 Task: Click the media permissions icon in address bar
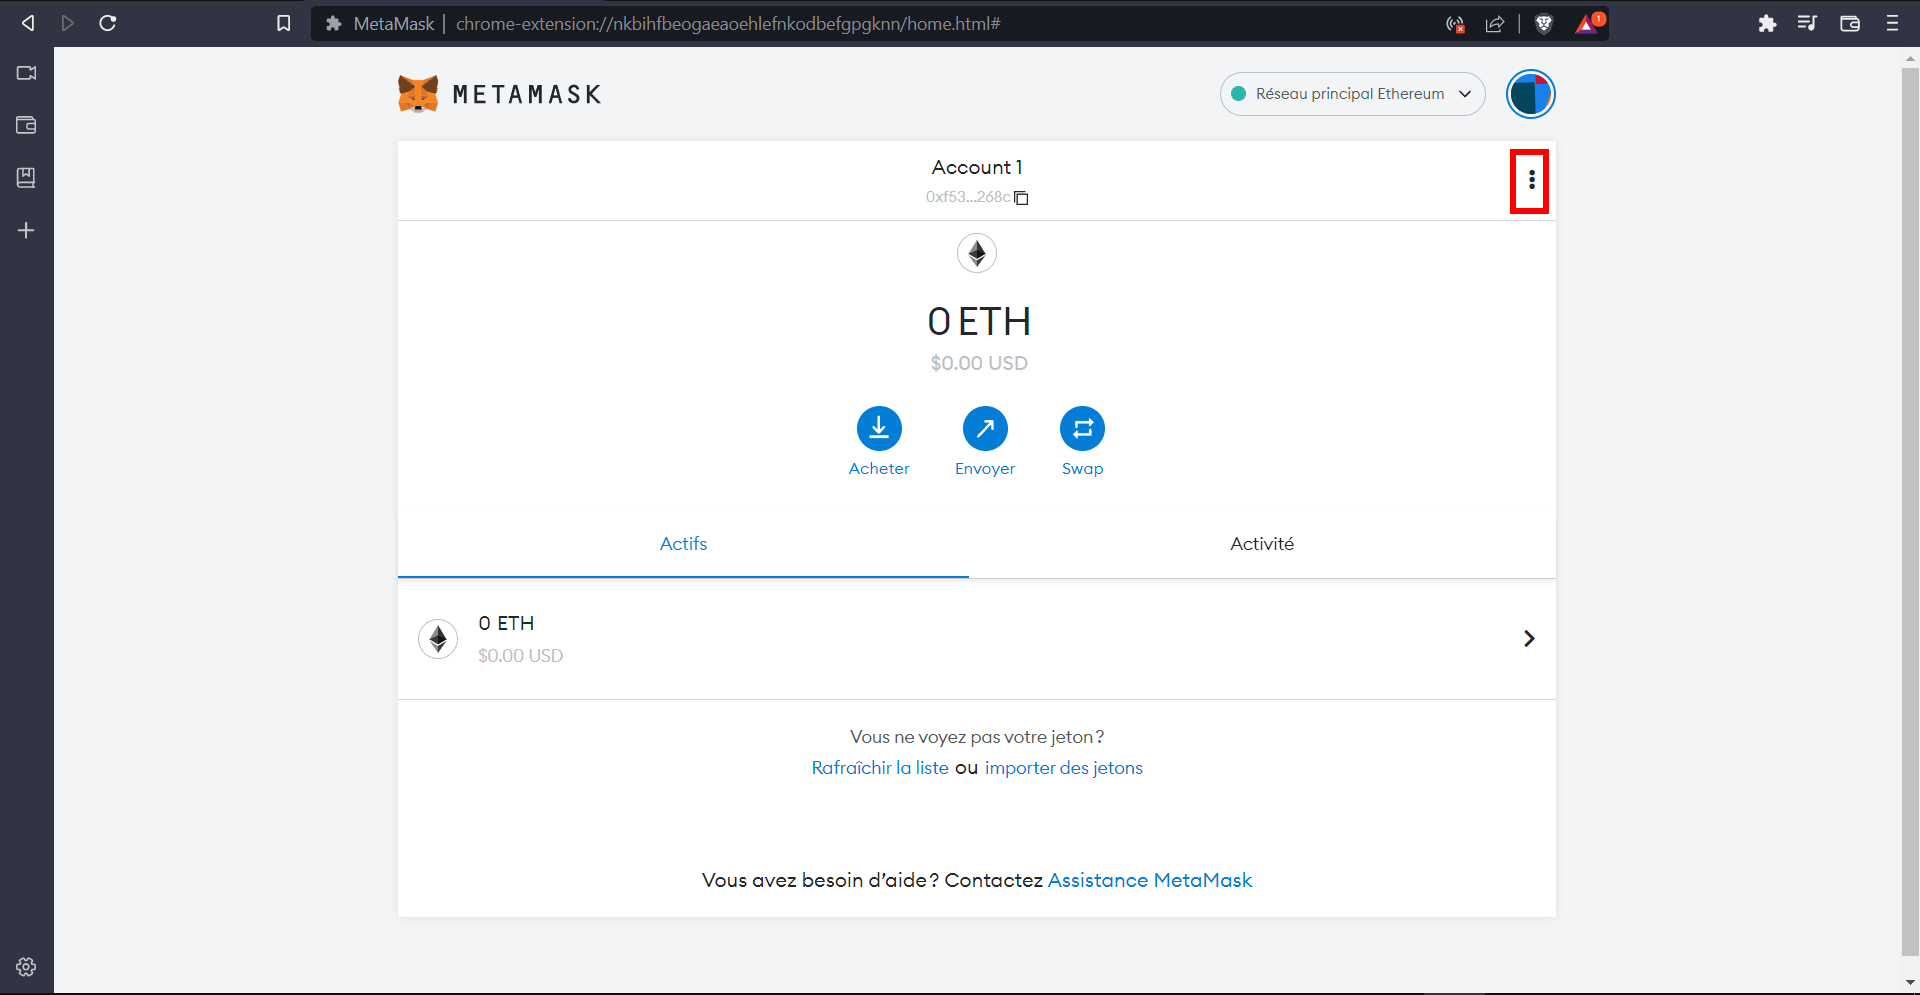coord(1455,24)
